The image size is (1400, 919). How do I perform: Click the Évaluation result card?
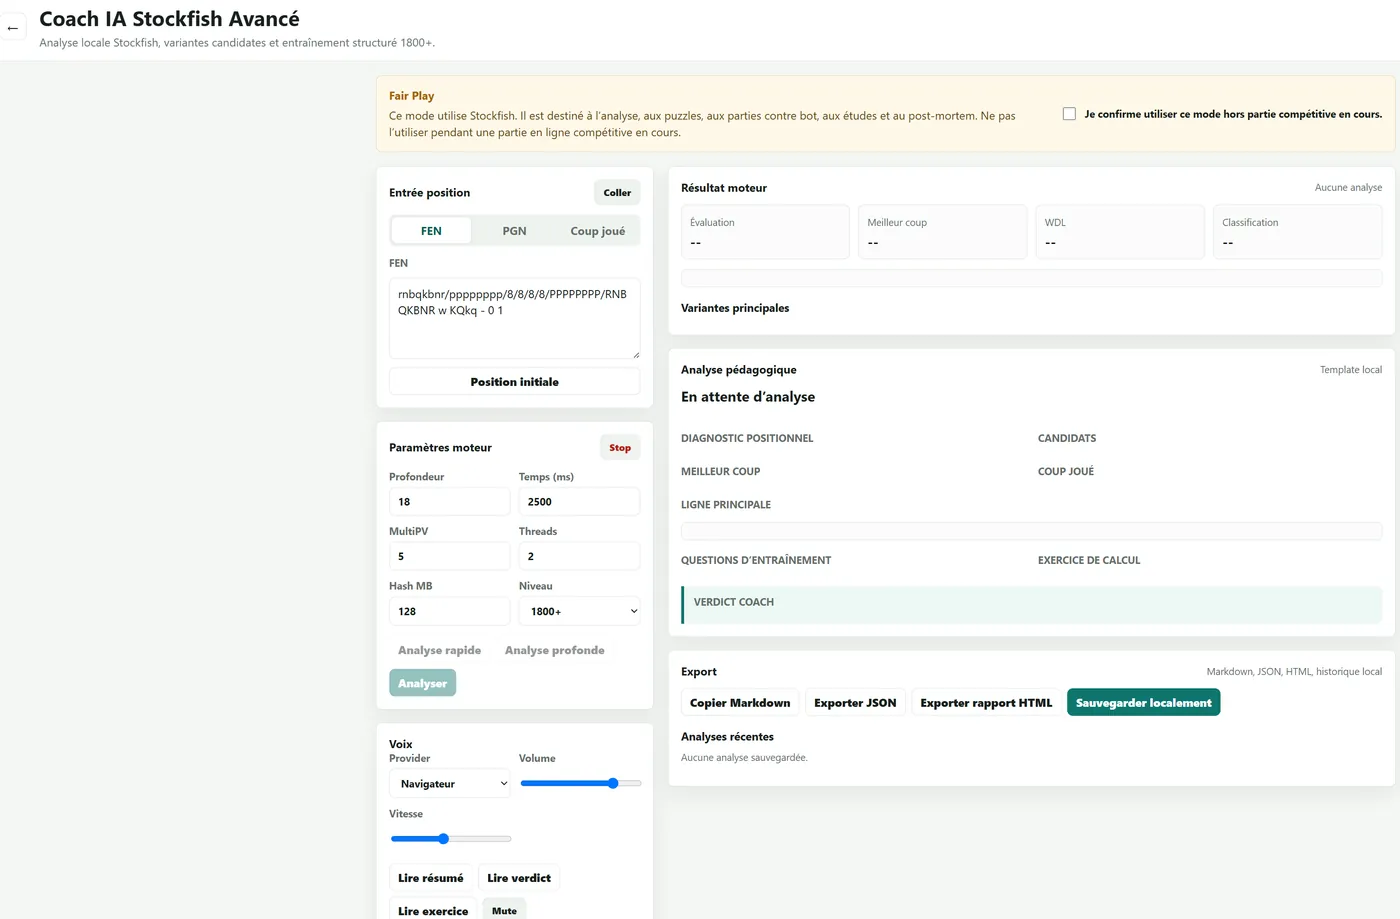(x=765, y=232)
